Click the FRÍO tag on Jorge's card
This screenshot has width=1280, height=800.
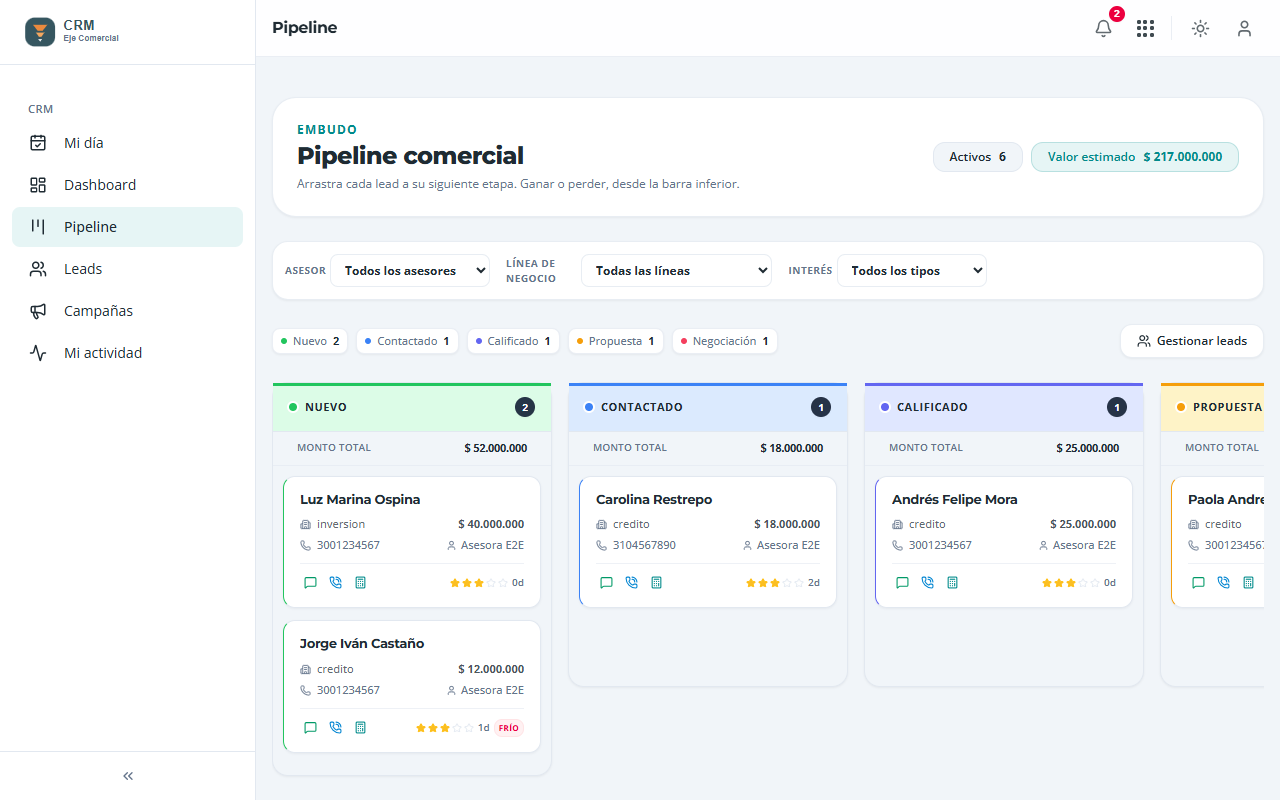pyautogui.click(x=509, y=728)
